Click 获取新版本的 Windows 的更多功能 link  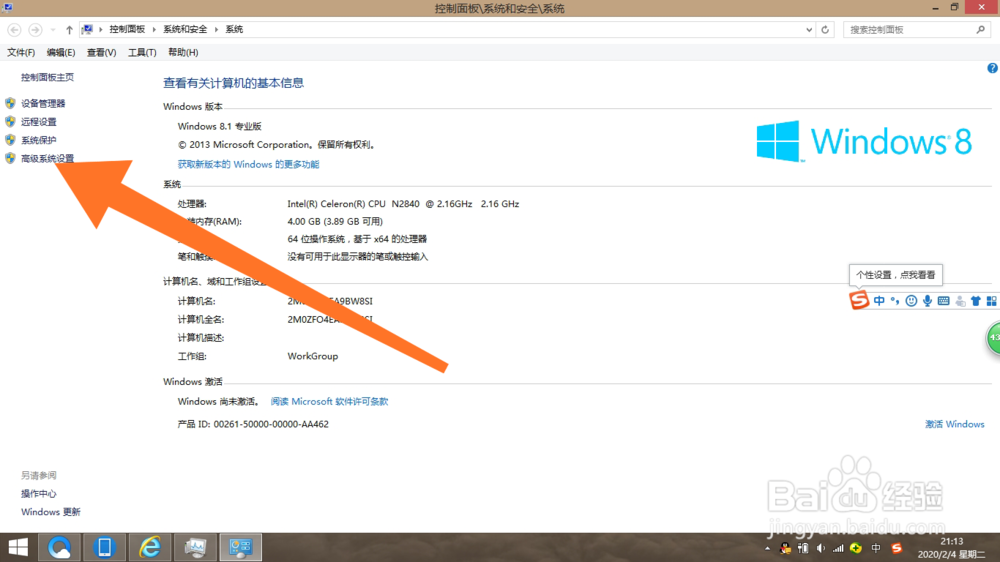[248, 165]
